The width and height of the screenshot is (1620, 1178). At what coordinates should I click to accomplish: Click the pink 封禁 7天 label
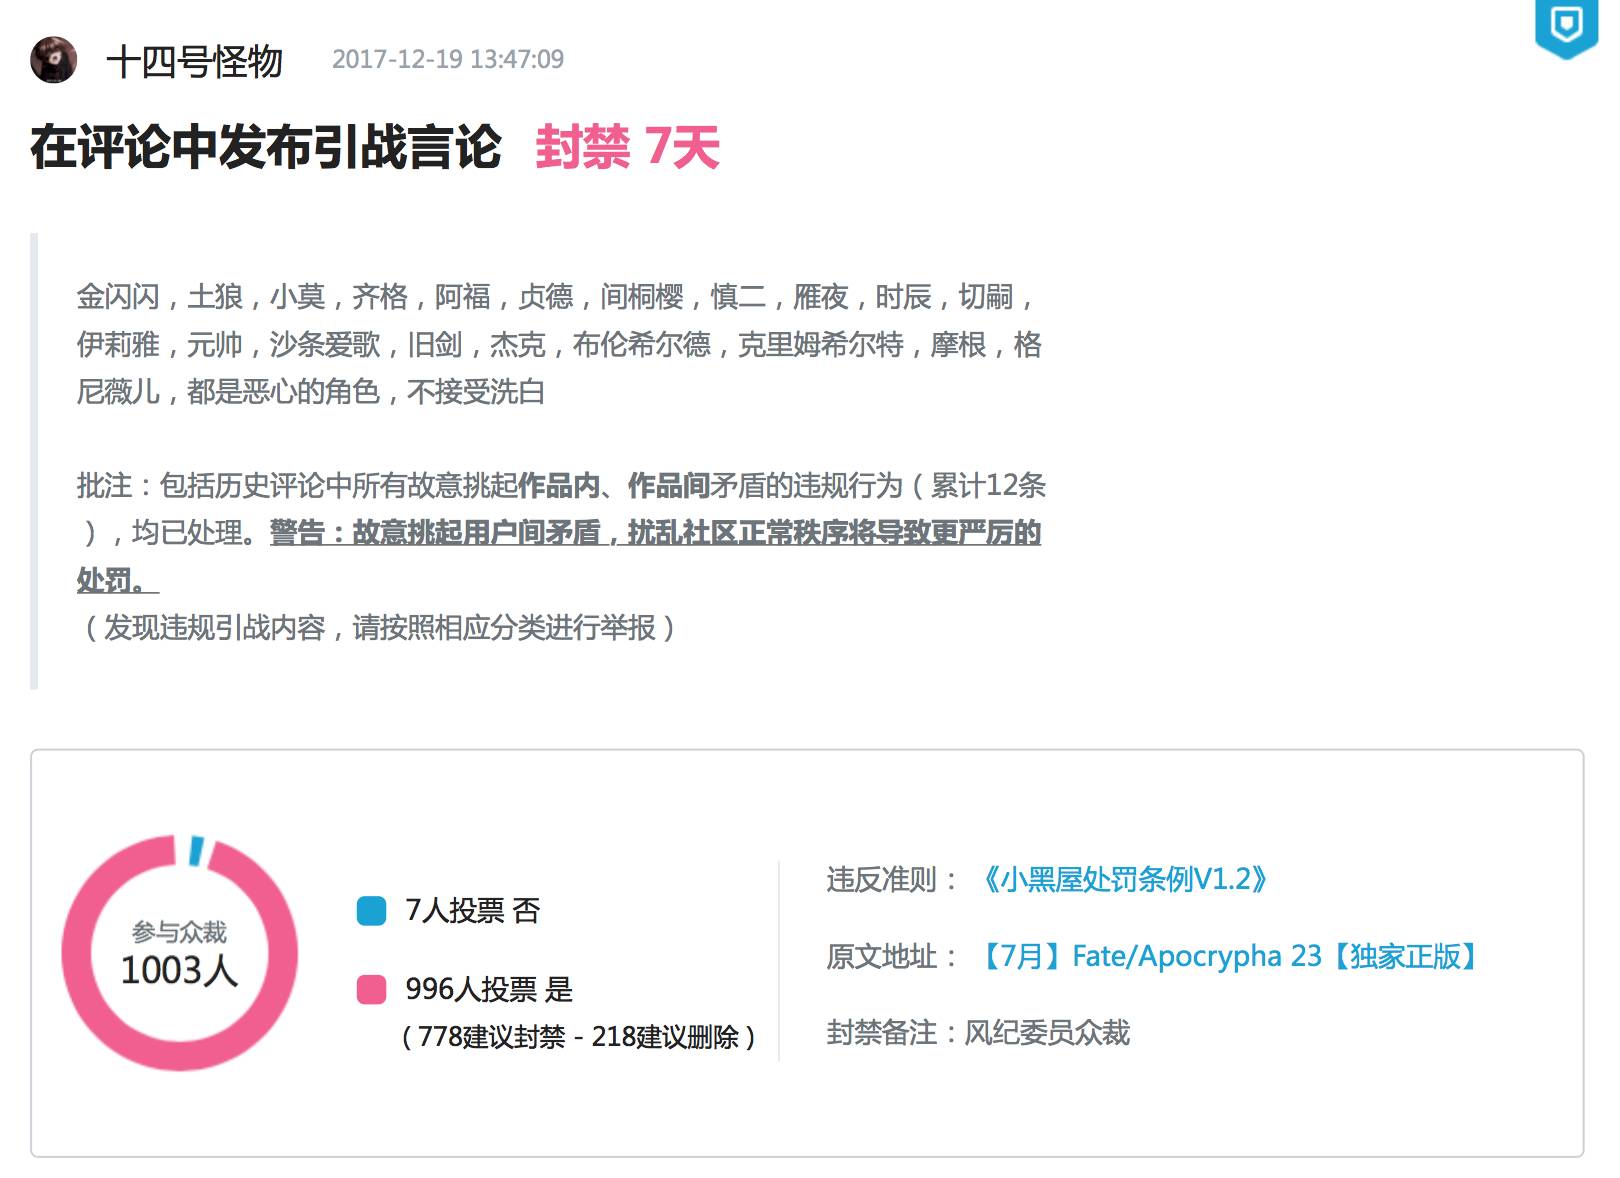(628, 148)
